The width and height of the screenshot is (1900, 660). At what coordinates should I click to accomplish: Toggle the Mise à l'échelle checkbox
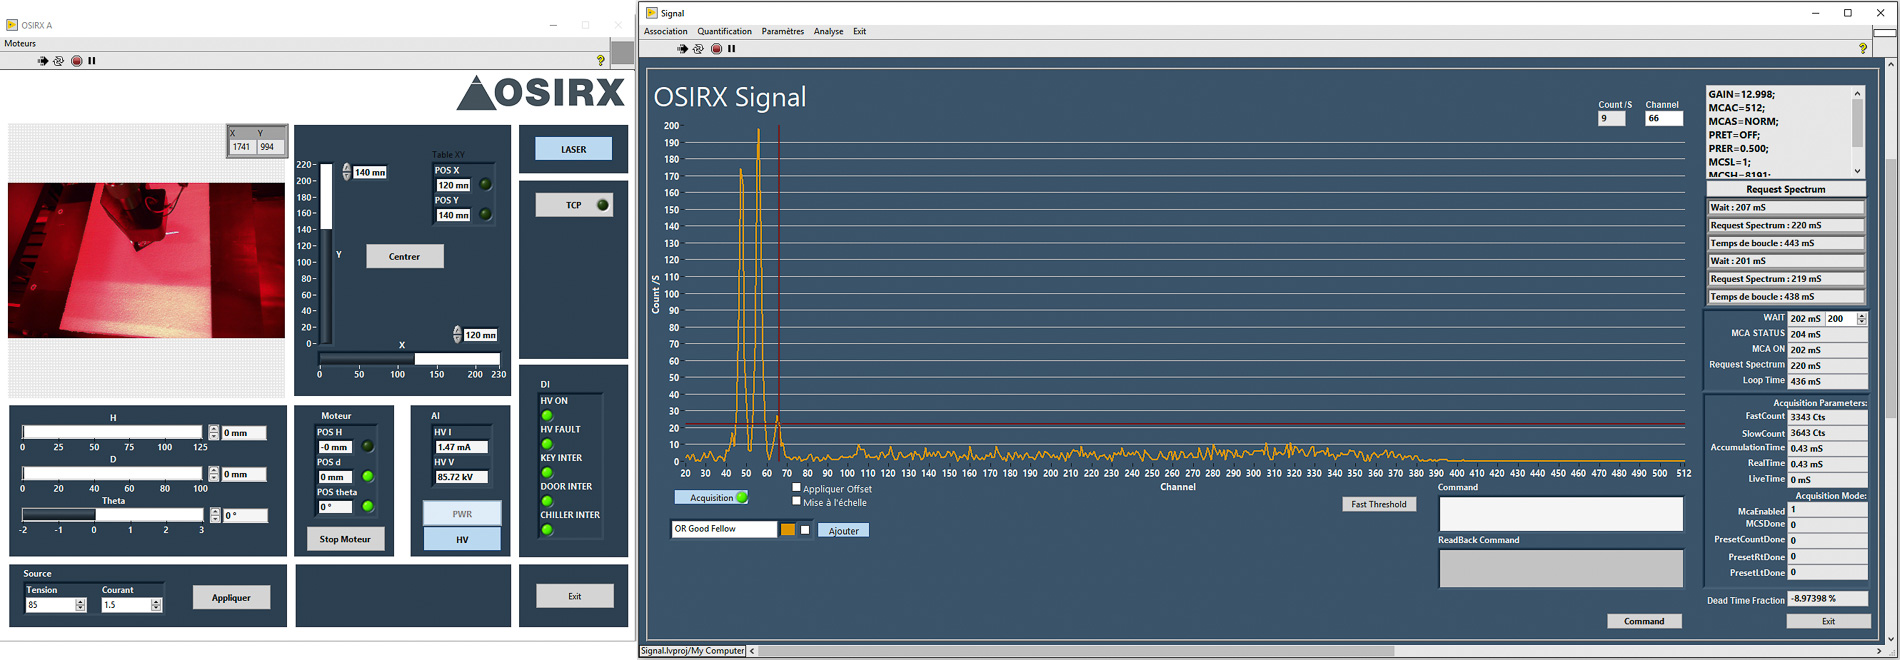click(x=797, y=501)
